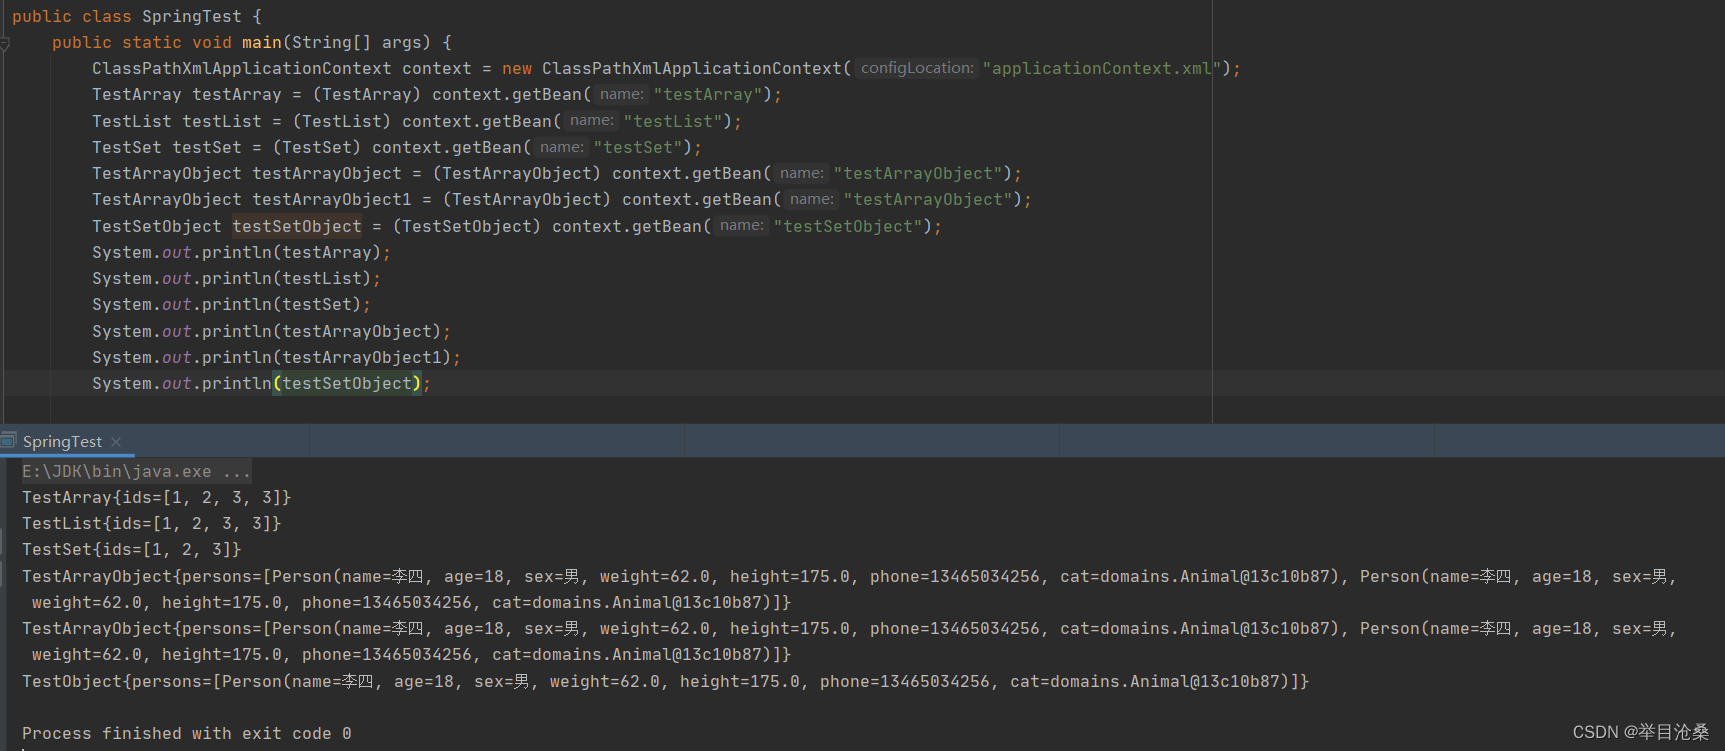Click the testArrayObject1 variable declaration
The height and width of the screenshot is (751, 1725).
[332, 200]
